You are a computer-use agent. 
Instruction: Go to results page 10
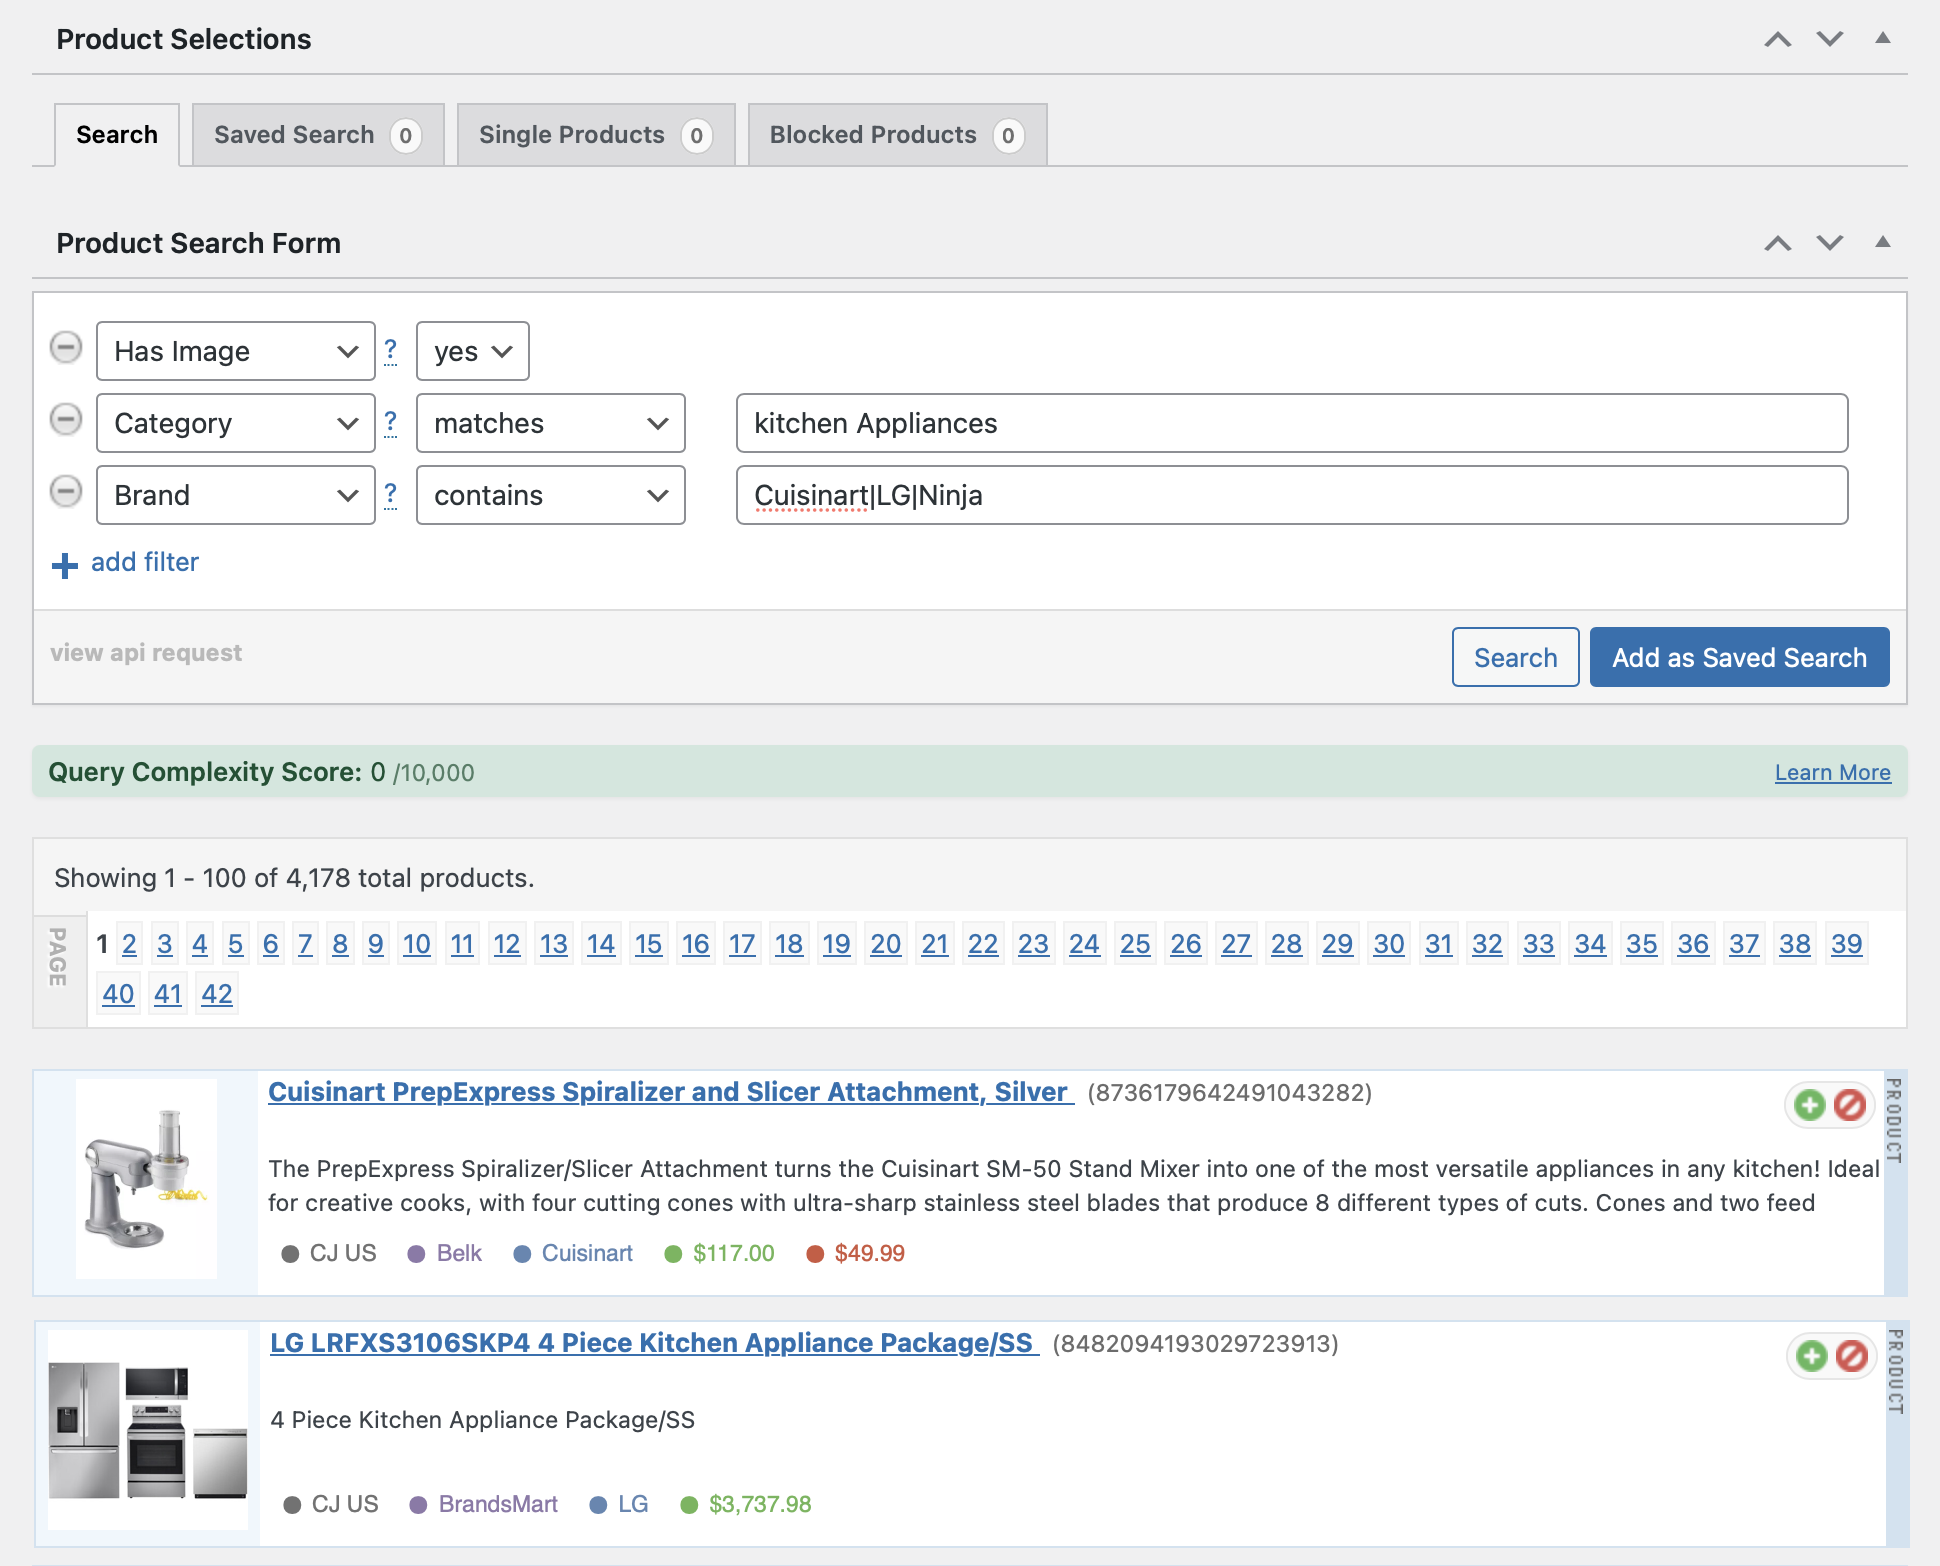(416, 944)
